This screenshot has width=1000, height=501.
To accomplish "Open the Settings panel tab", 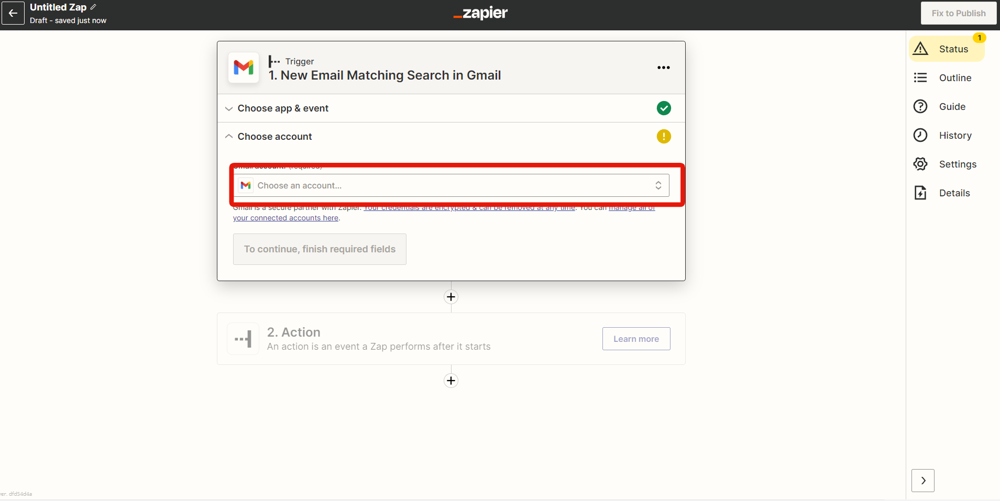I will (947, 164).
